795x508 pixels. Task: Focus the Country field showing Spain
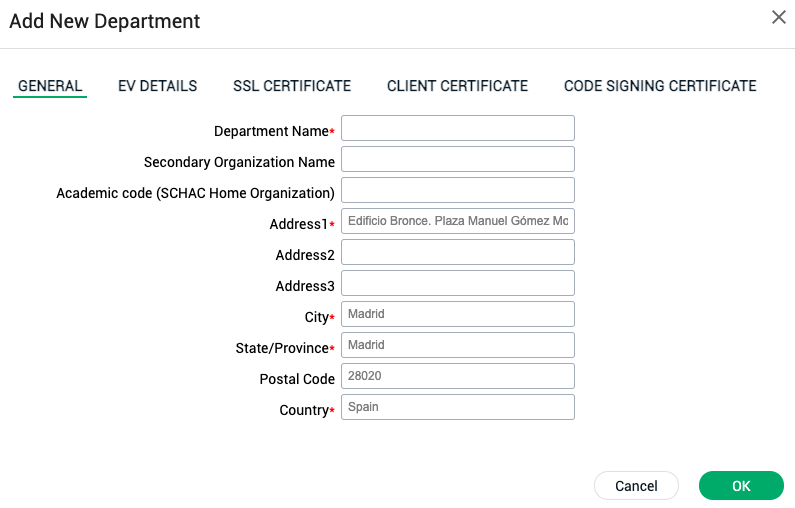(458, 407)
